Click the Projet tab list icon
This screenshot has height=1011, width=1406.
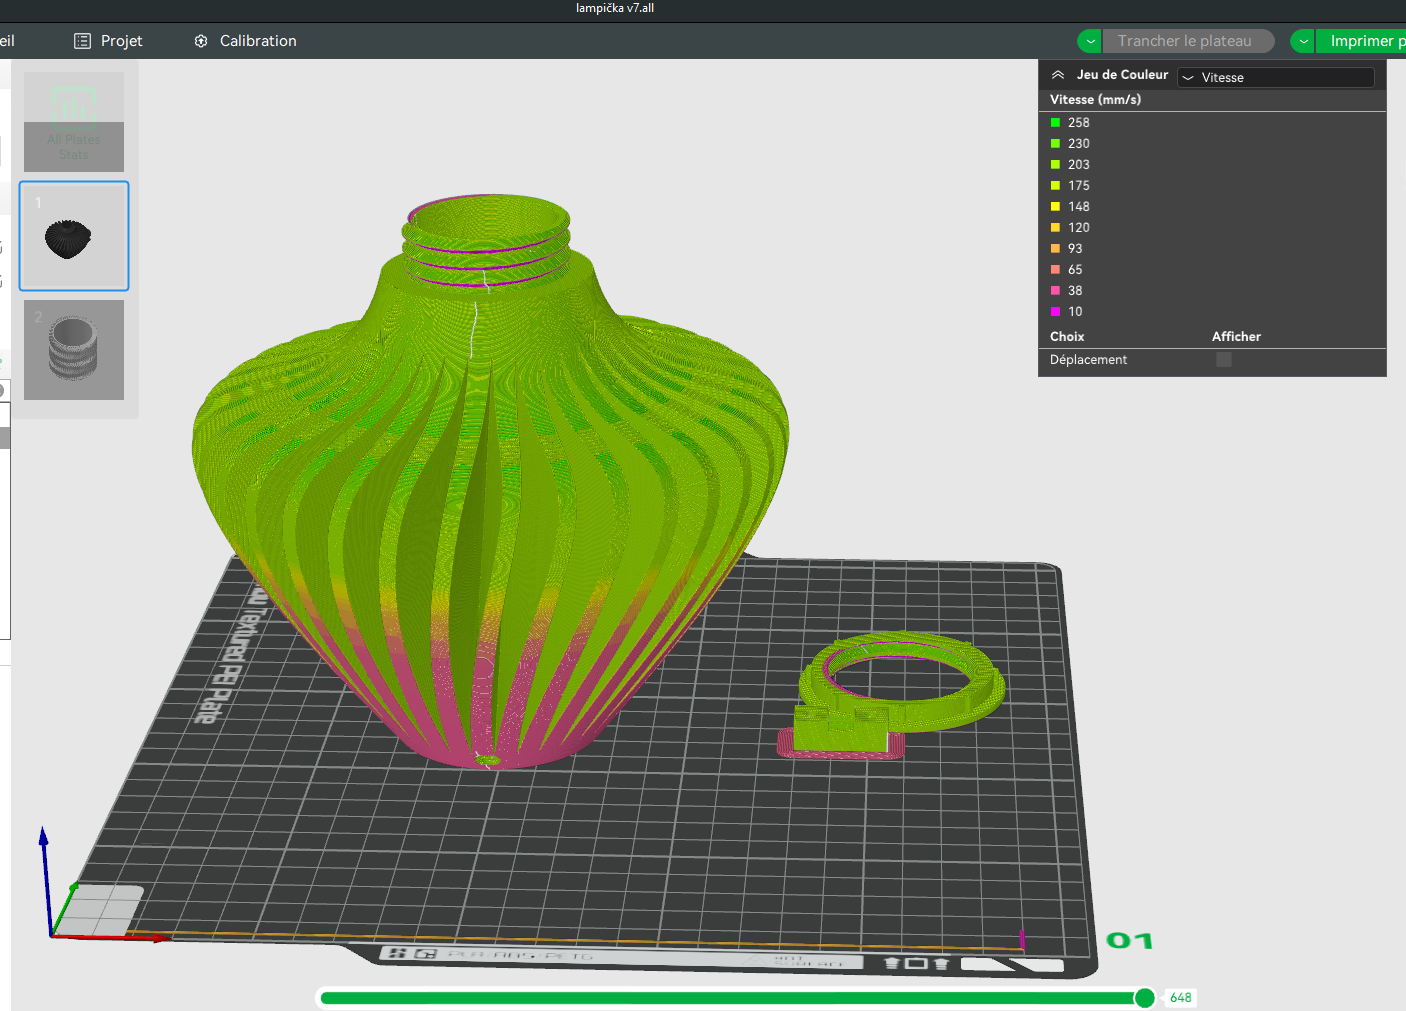pyautogui.click(x=82, y=41)
